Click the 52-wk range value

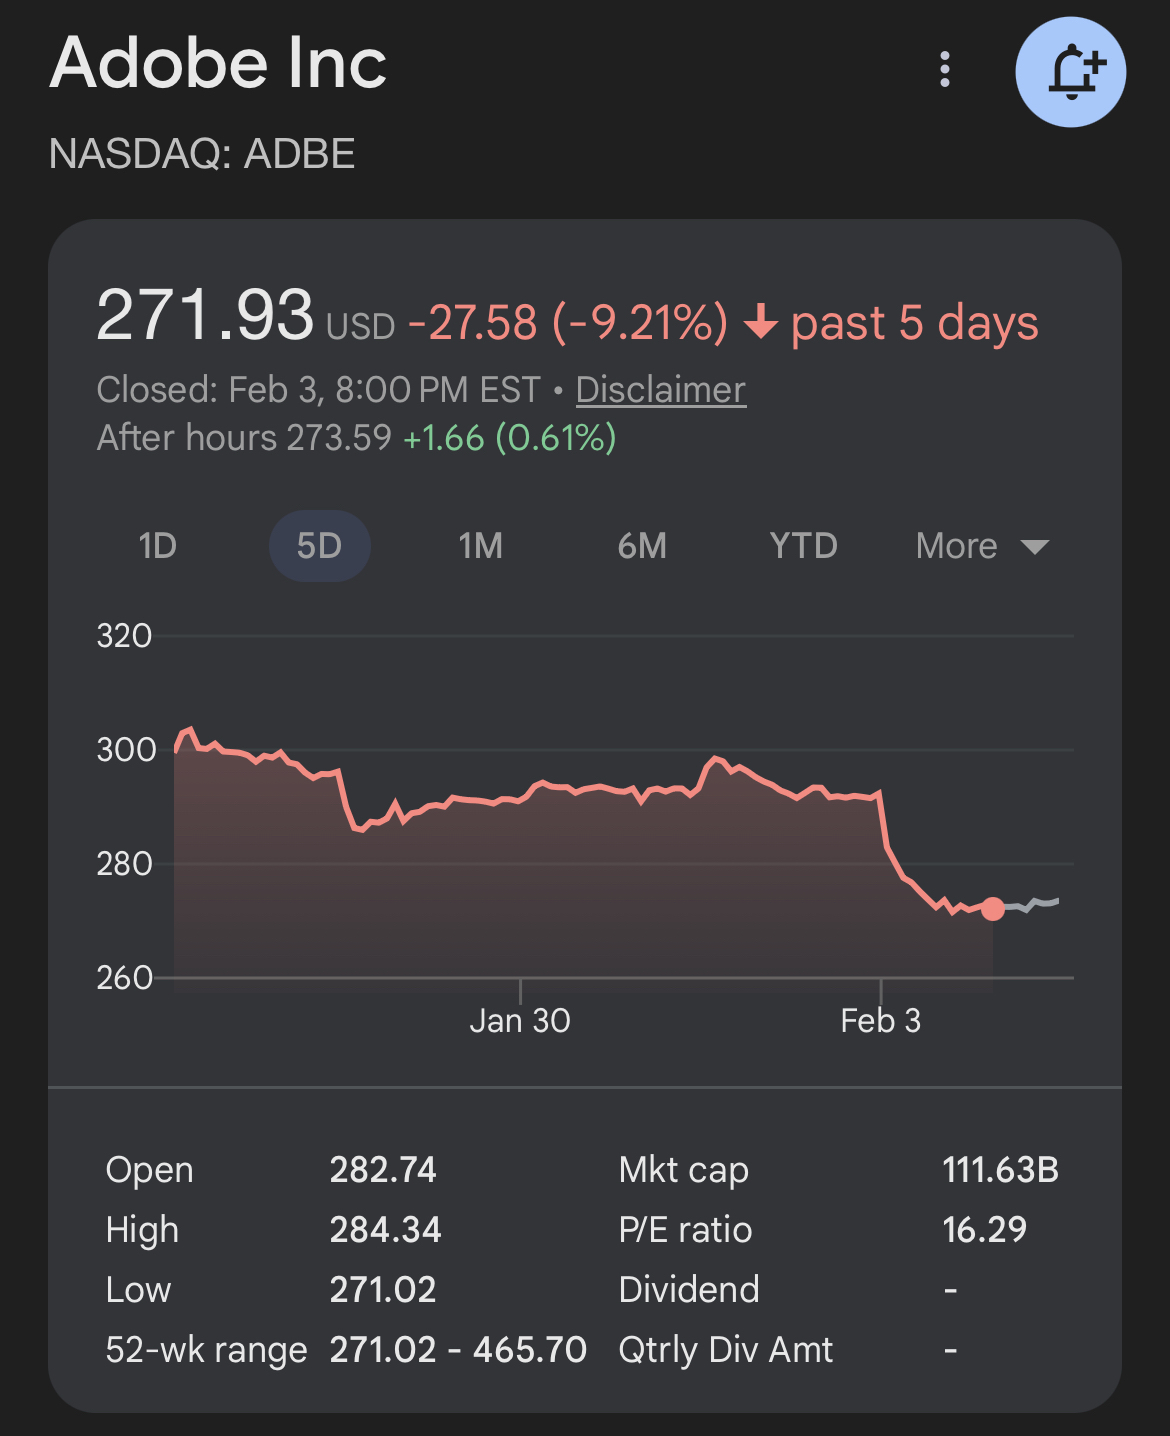(458, 1349)
